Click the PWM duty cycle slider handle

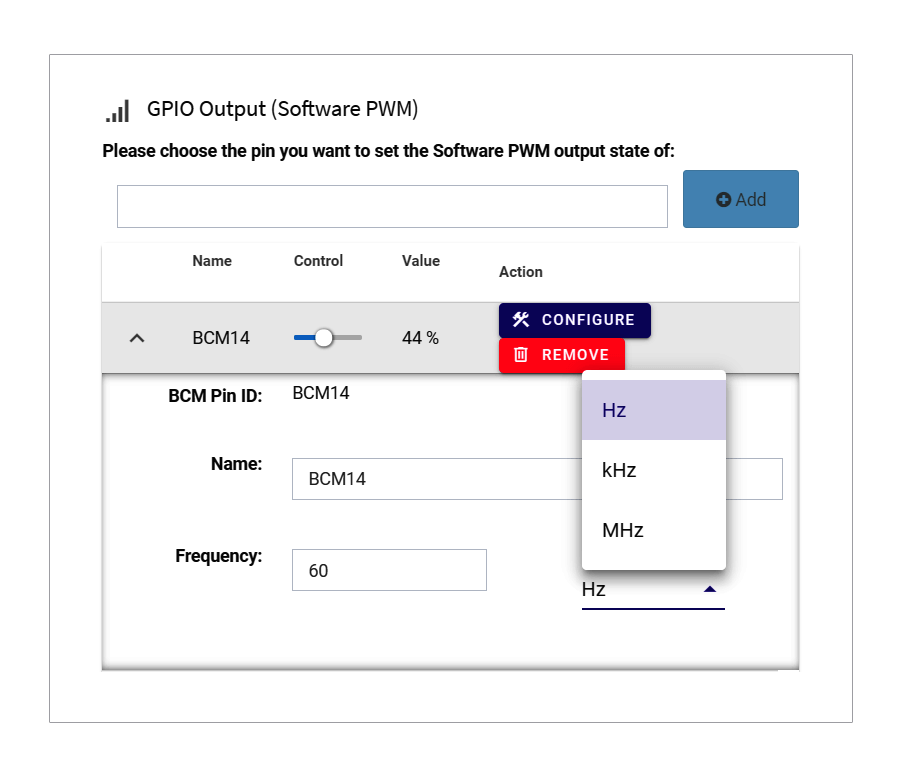pos(323,338)
